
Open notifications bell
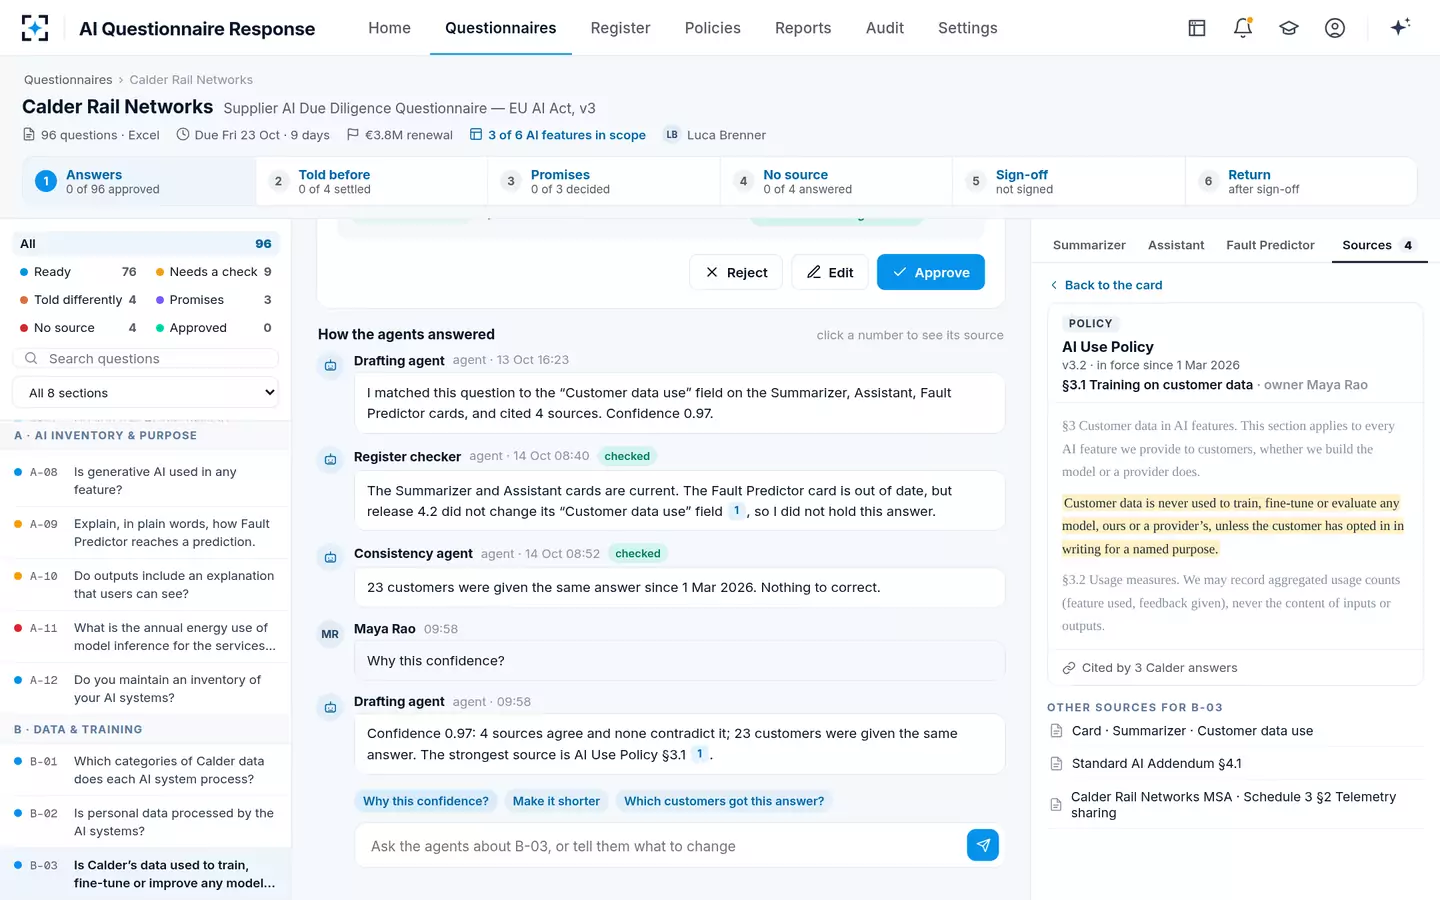(x=1243, y=28)
